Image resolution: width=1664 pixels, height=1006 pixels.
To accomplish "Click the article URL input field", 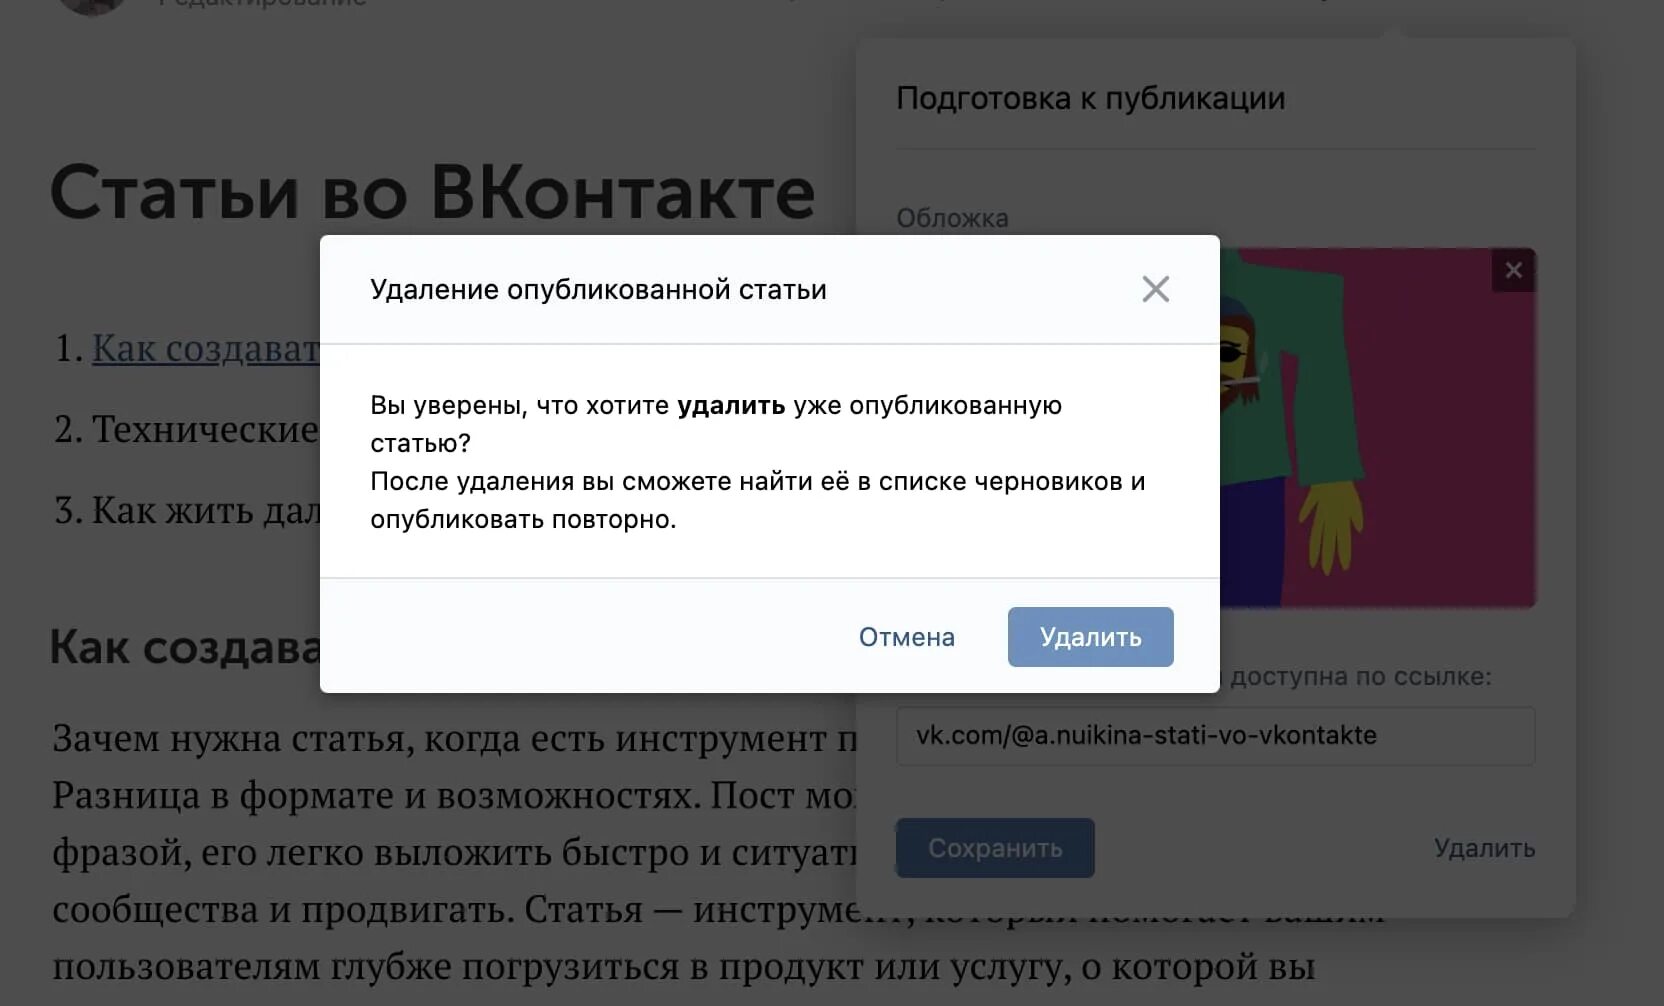I will (x=1215, y=736).
